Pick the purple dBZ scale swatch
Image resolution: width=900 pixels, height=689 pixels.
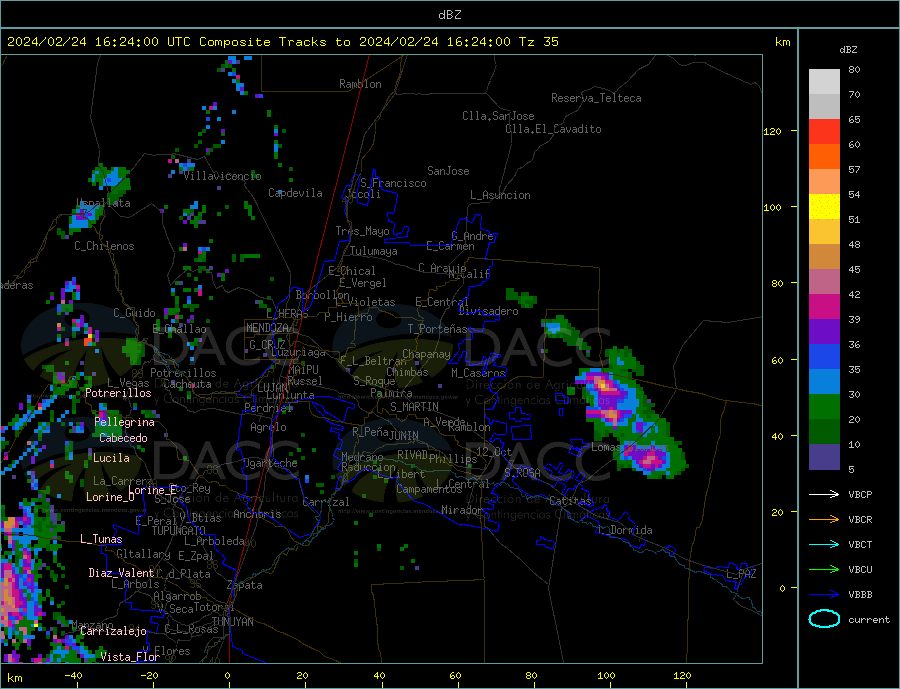[824, 332]
